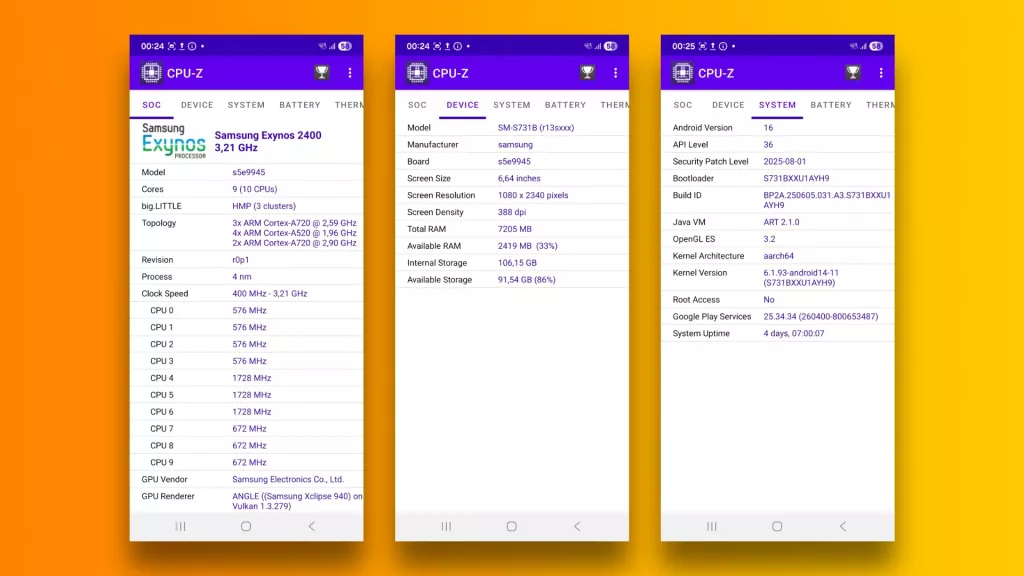Screen dimensions: 1024x576
Task: Tap the Google Play Services version value
Action: 821,317
